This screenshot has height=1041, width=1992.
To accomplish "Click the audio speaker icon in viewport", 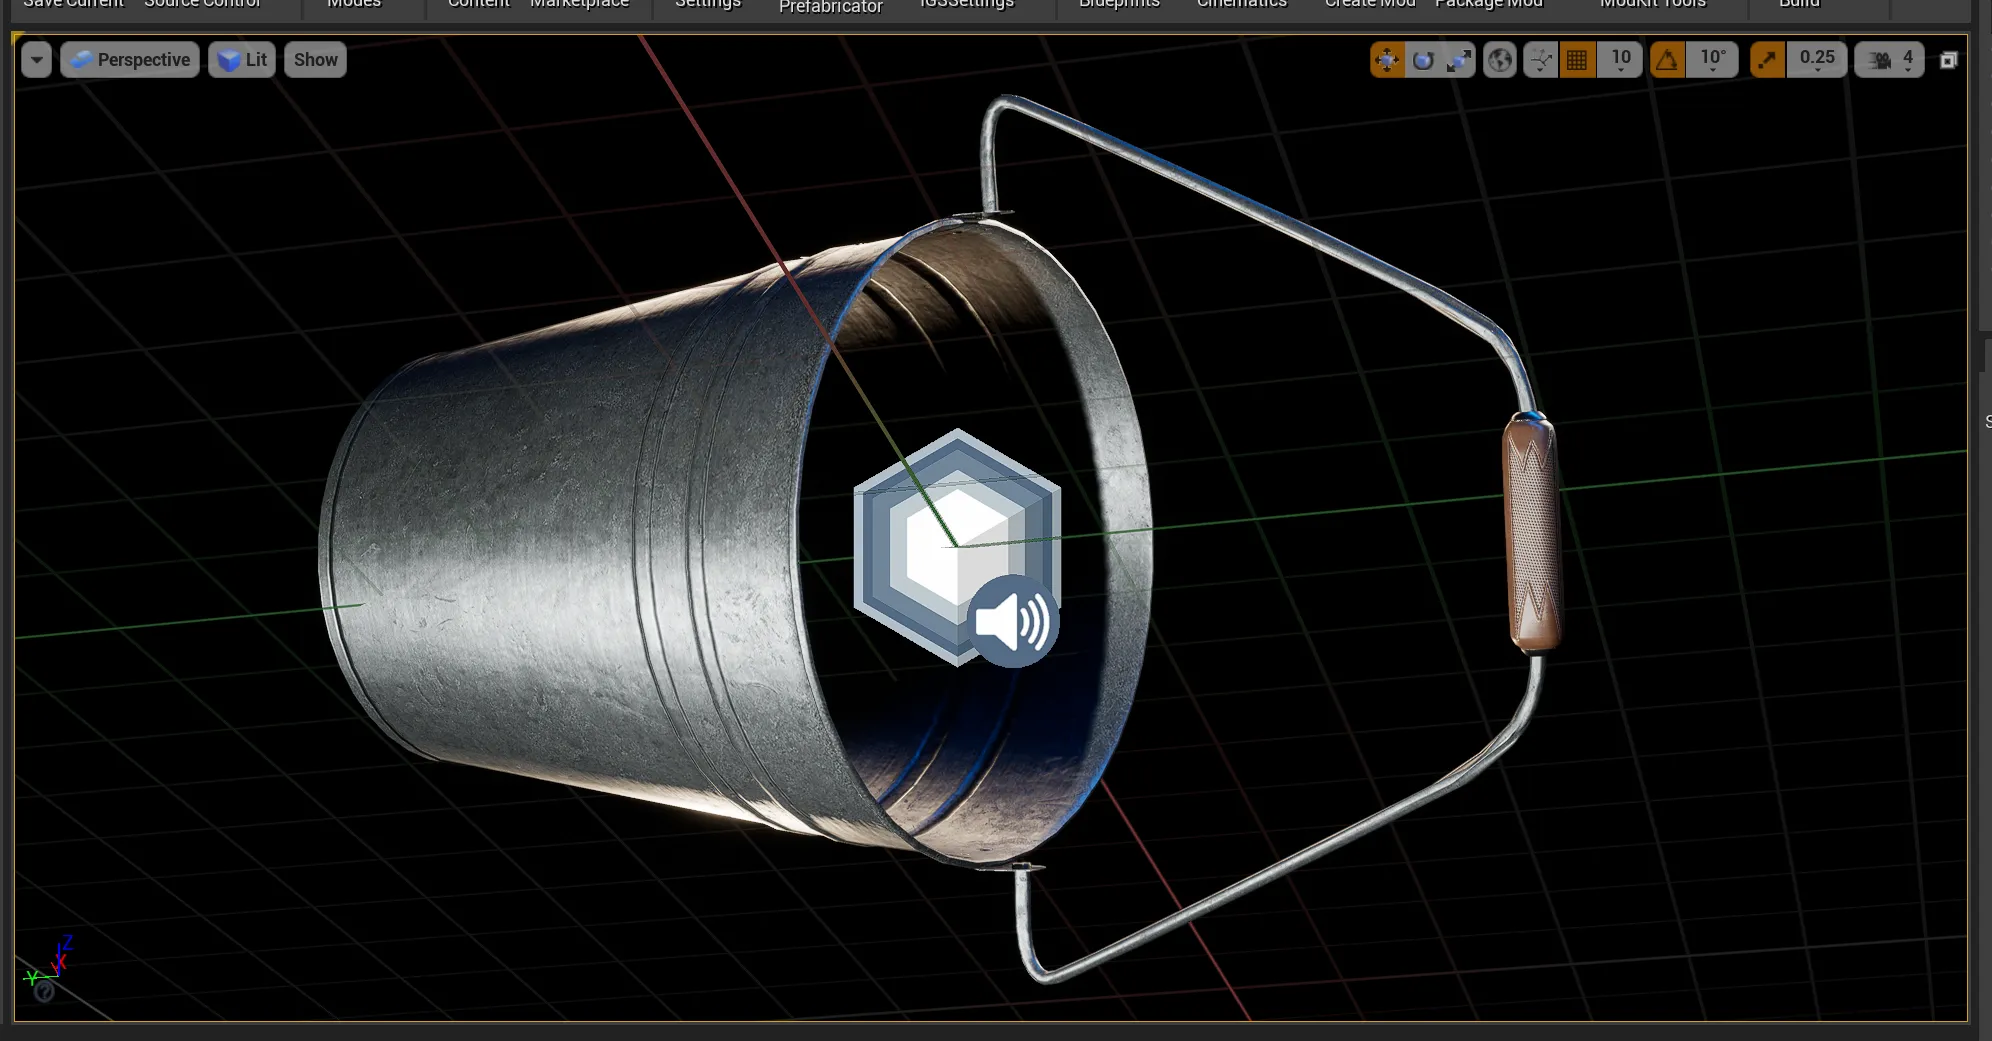I will tap(1012, 621).
